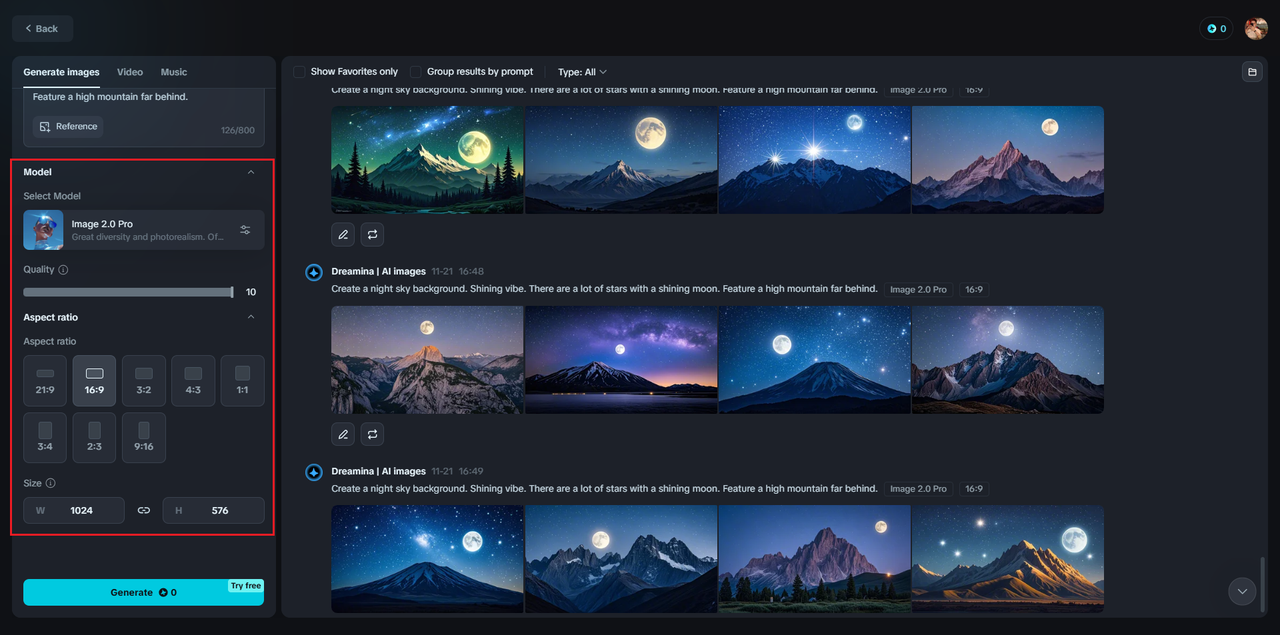Switch to the Music tab
Image resolution: width=1280 pixels, height=635 pixels.
[174, 72]
